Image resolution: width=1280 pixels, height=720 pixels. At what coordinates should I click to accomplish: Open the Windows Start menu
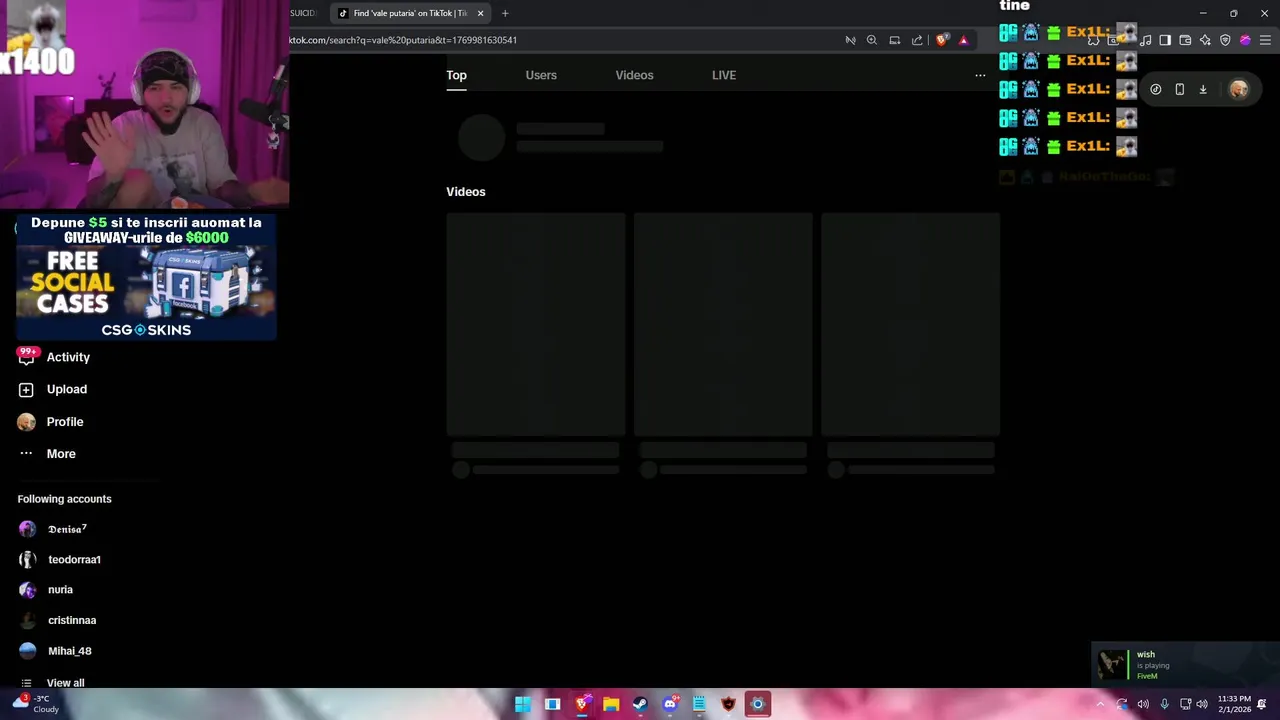[523, 704]
